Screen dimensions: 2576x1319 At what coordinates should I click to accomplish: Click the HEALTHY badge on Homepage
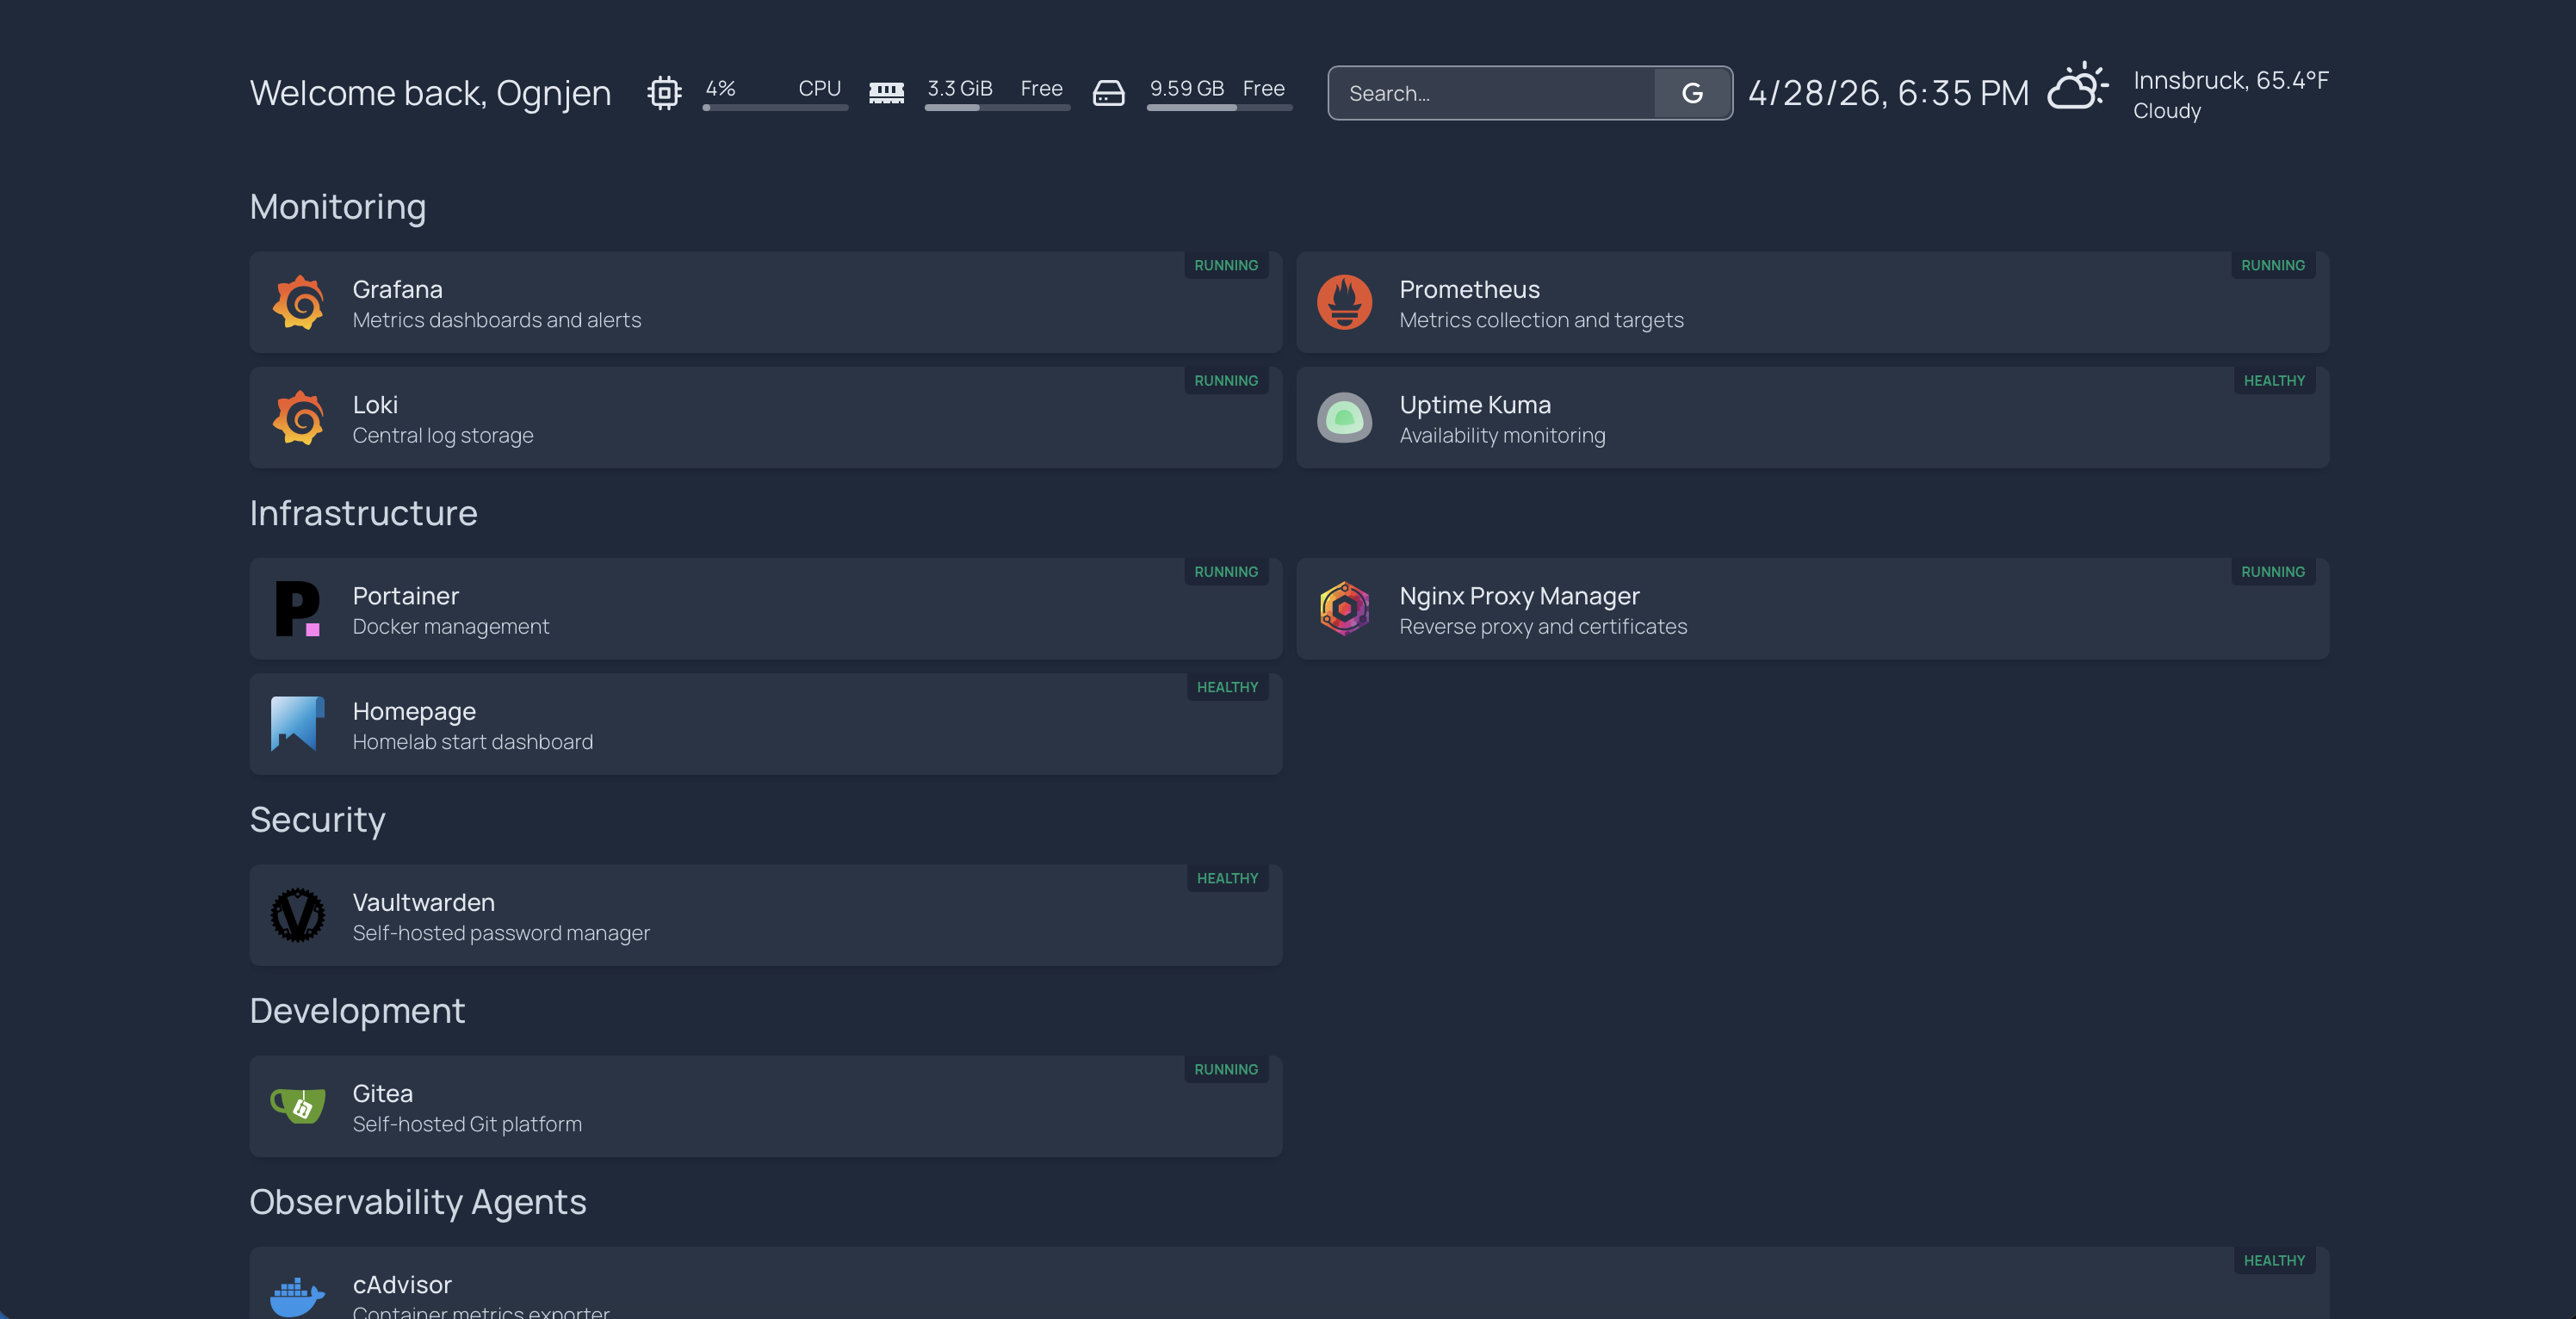point(1227,687)
